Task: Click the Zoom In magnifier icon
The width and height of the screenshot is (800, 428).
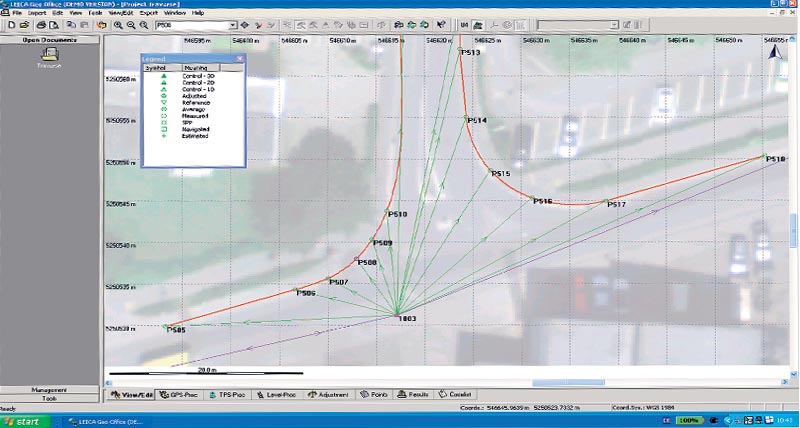Action: point(118,23)
